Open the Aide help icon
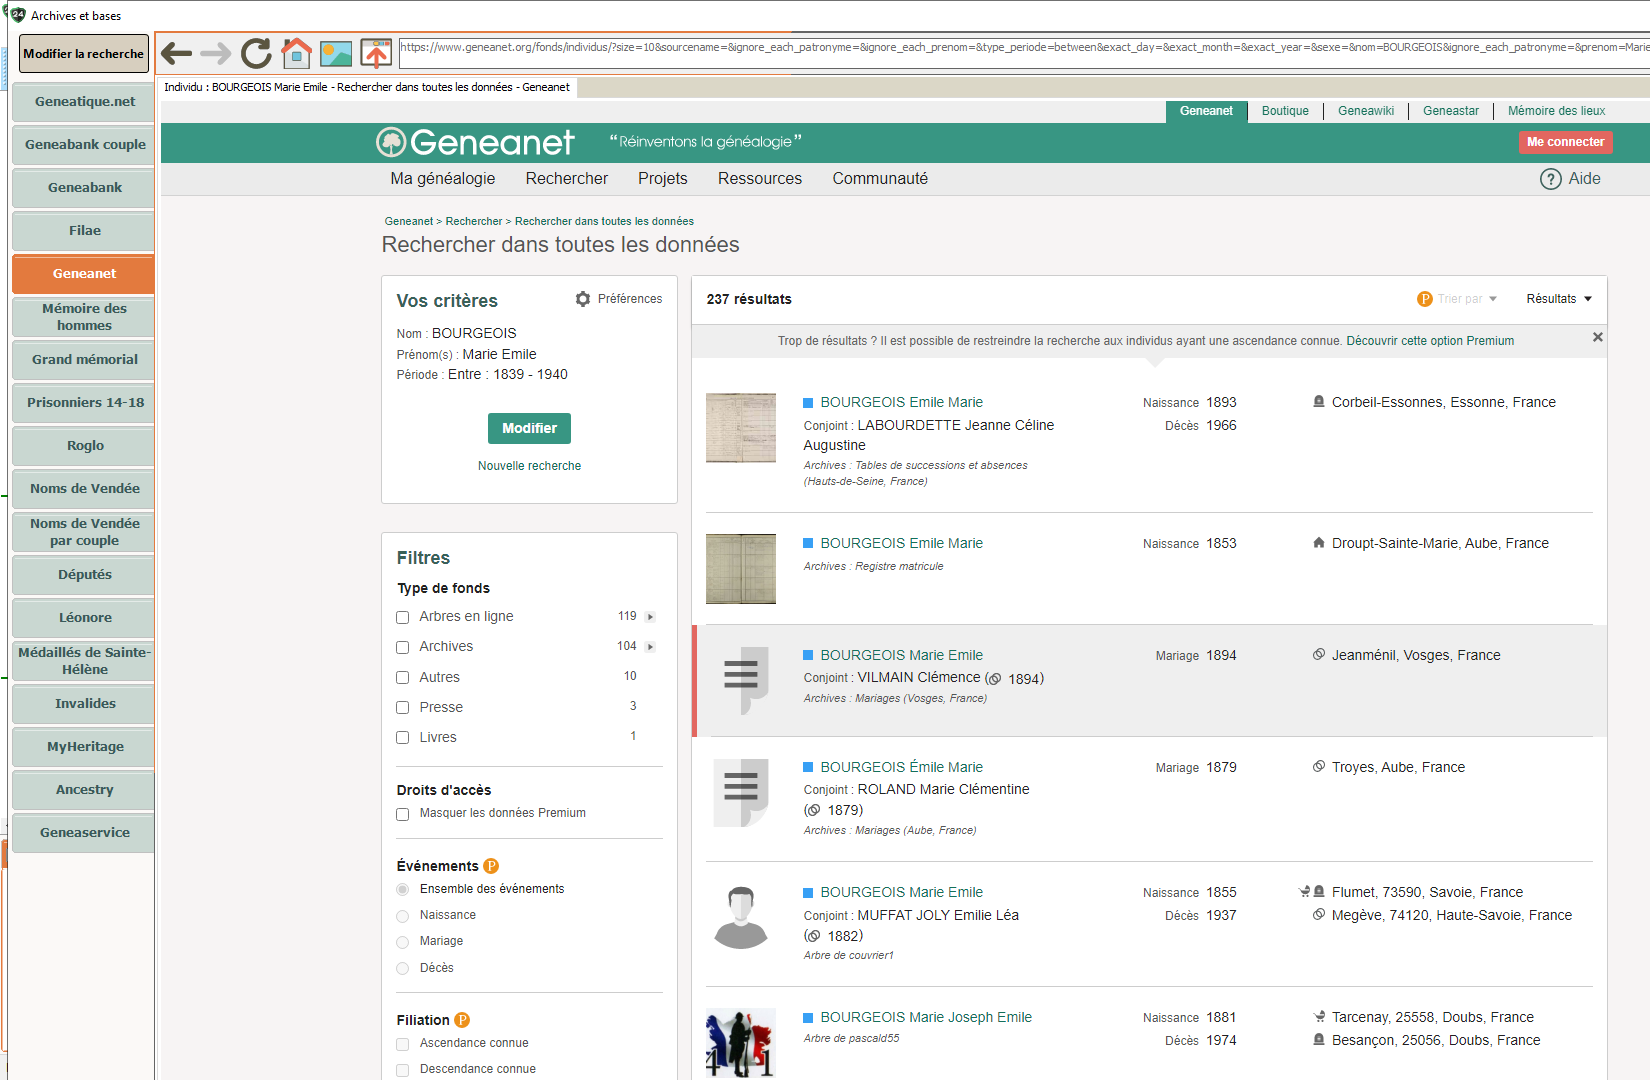 (x=1550, y=179)
